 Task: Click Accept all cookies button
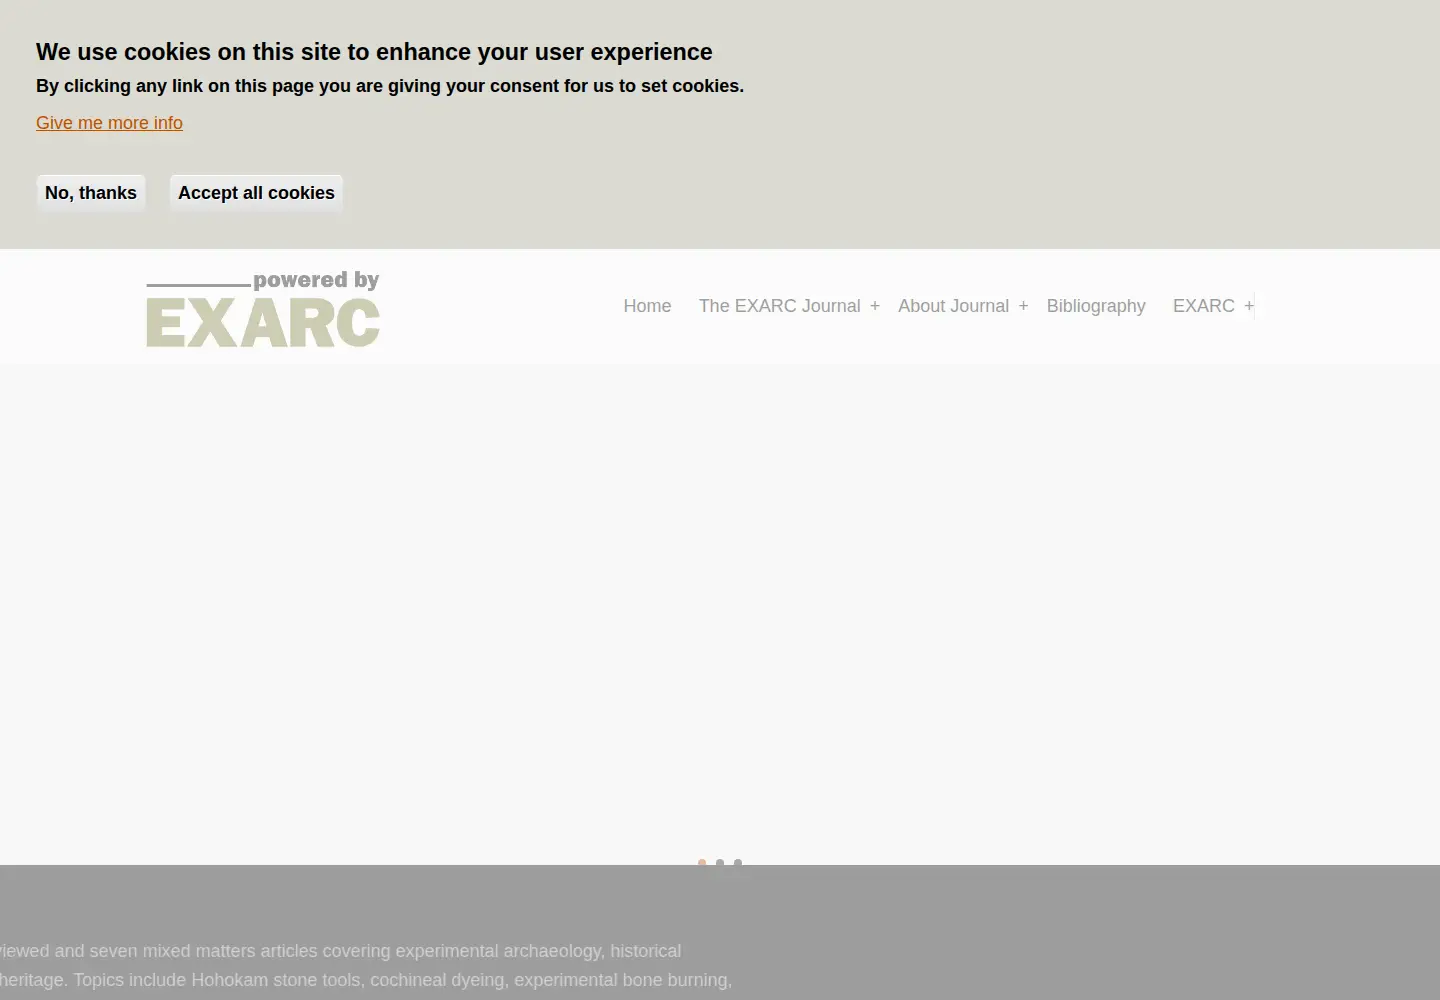coord(256,193)
